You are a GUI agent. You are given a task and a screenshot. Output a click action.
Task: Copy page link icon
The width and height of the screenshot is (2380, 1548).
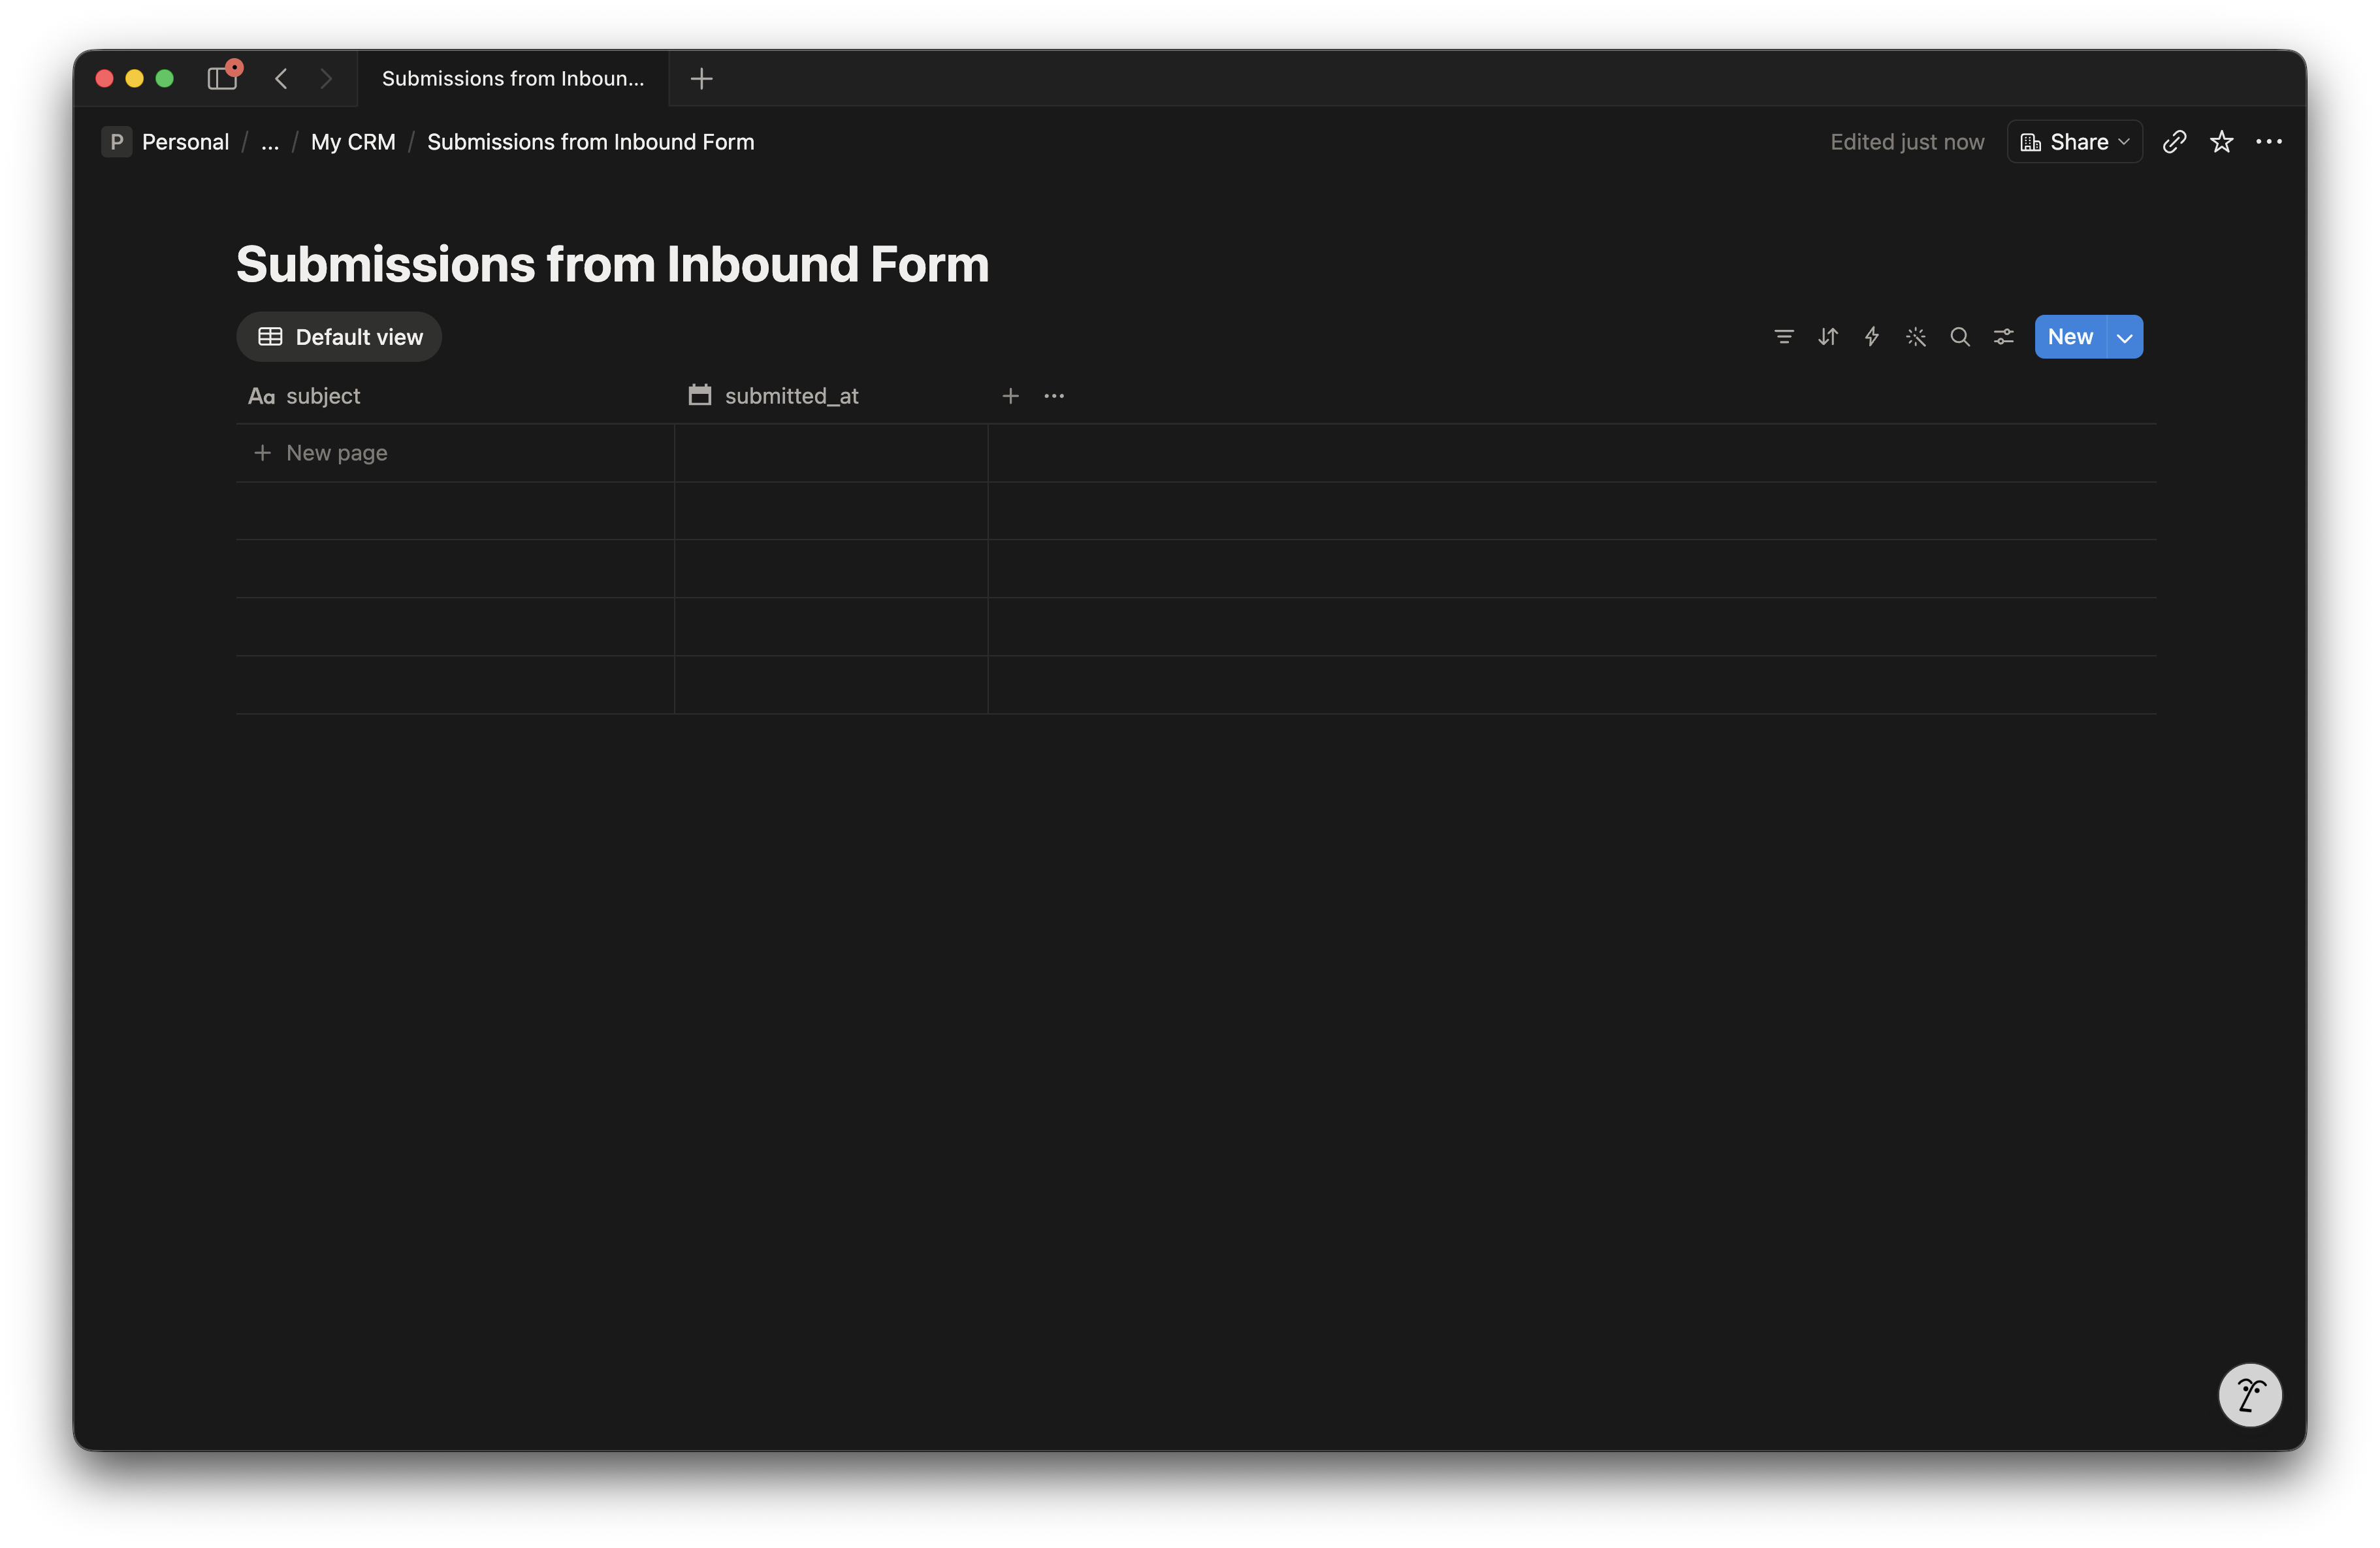[2174, 142]
